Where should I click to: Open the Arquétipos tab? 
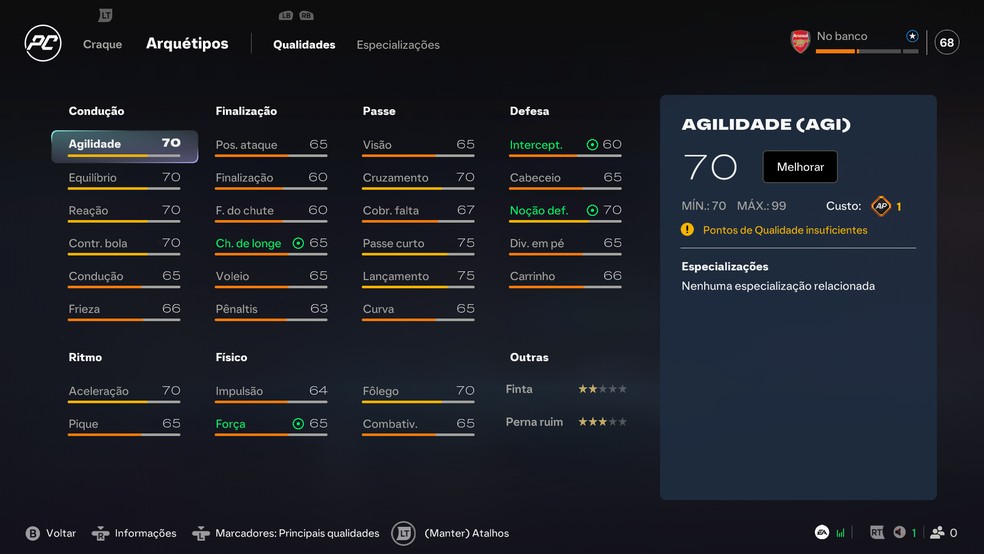(x=187, y=43)
